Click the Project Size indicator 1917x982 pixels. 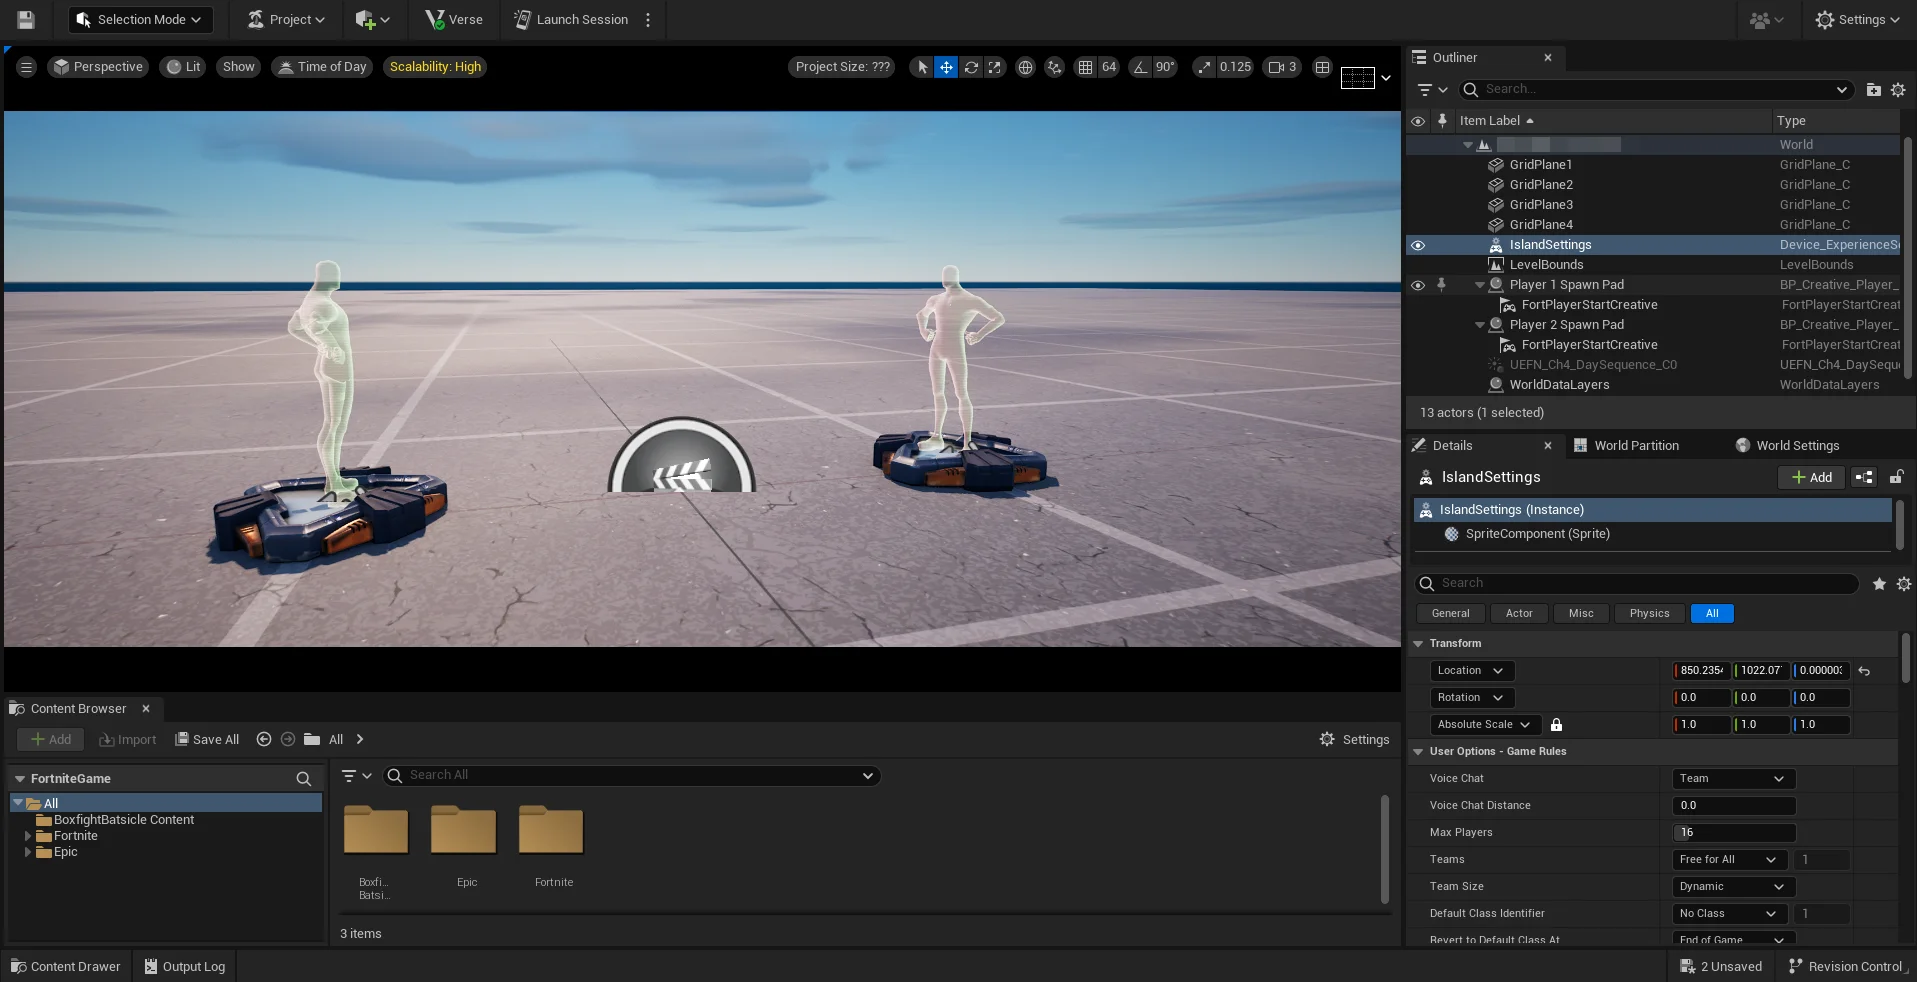click(x=842, y=67)
